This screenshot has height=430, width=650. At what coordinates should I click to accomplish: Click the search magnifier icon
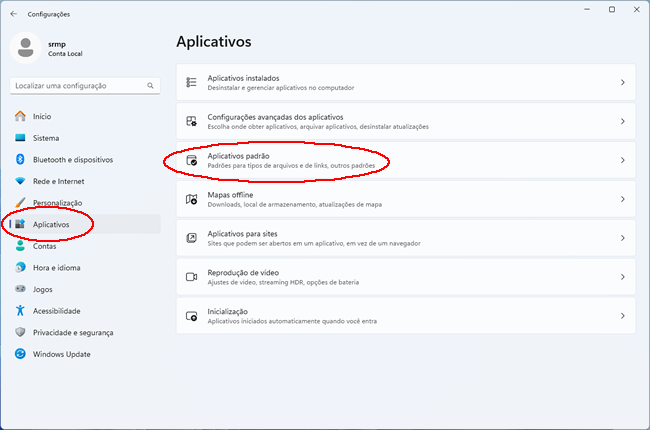[150, 85]
